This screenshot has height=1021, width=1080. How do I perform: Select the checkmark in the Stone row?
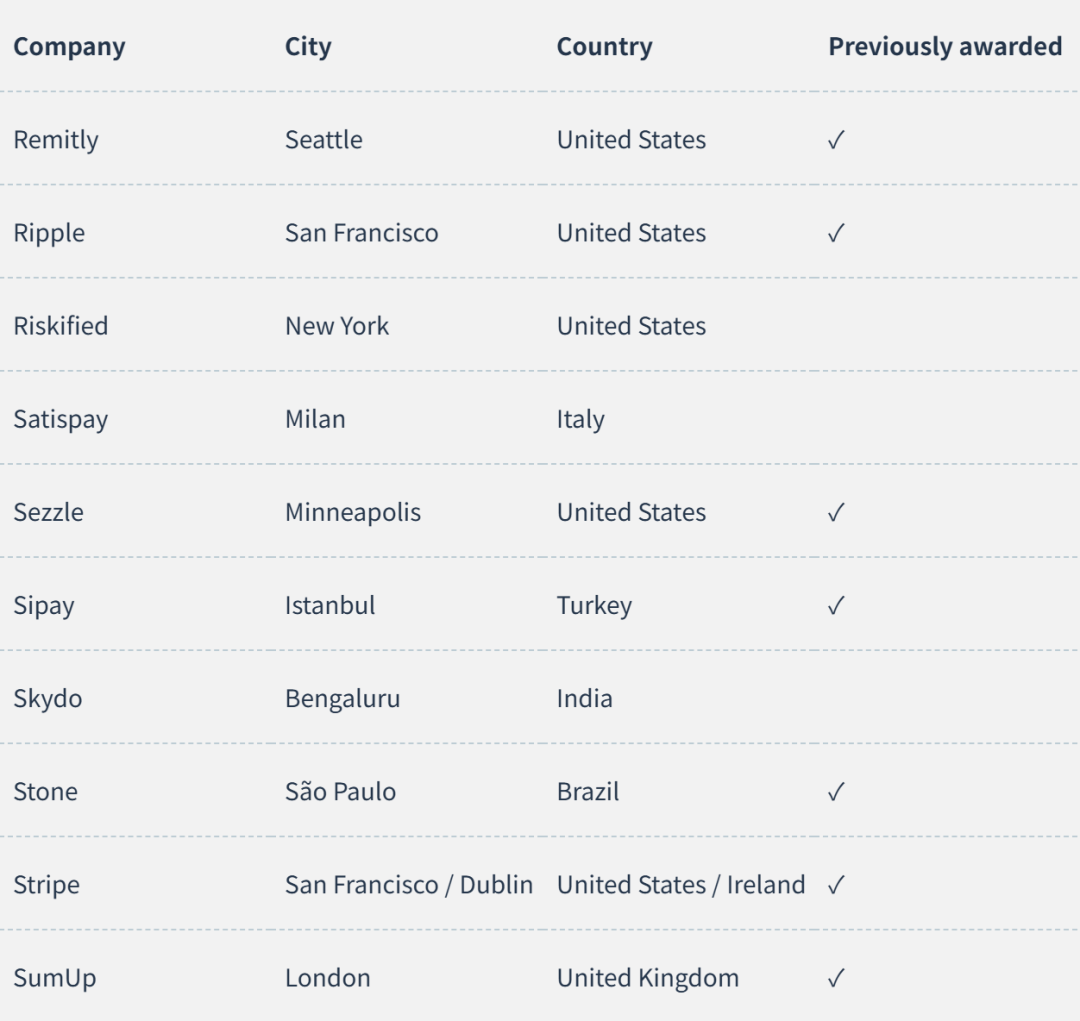click(835, 792)
